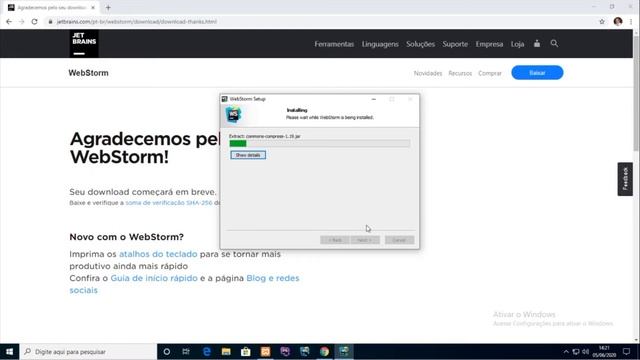Click the Windows taskbar search box

pyautogui.click(x=88, y=351)
